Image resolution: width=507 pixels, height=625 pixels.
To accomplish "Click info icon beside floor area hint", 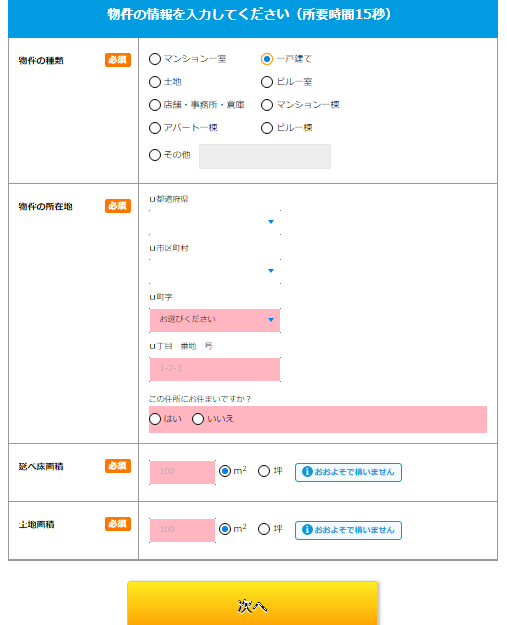I will coord(307,472).
